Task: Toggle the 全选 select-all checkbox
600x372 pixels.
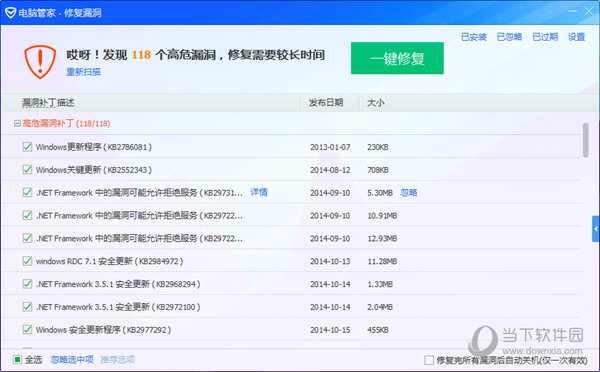Action: 17,359
